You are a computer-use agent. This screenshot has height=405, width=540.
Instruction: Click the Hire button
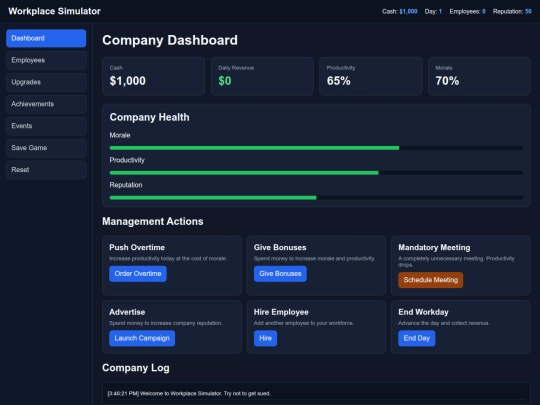click(x=265, y=338)
